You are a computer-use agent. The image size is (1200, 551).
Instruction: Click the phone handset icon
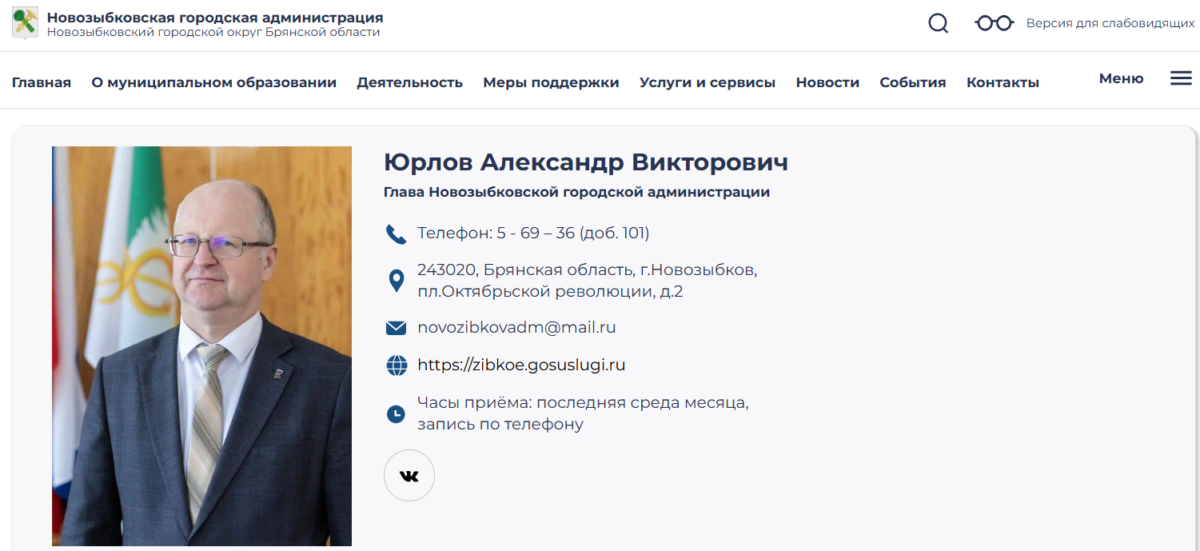[396, 234]
